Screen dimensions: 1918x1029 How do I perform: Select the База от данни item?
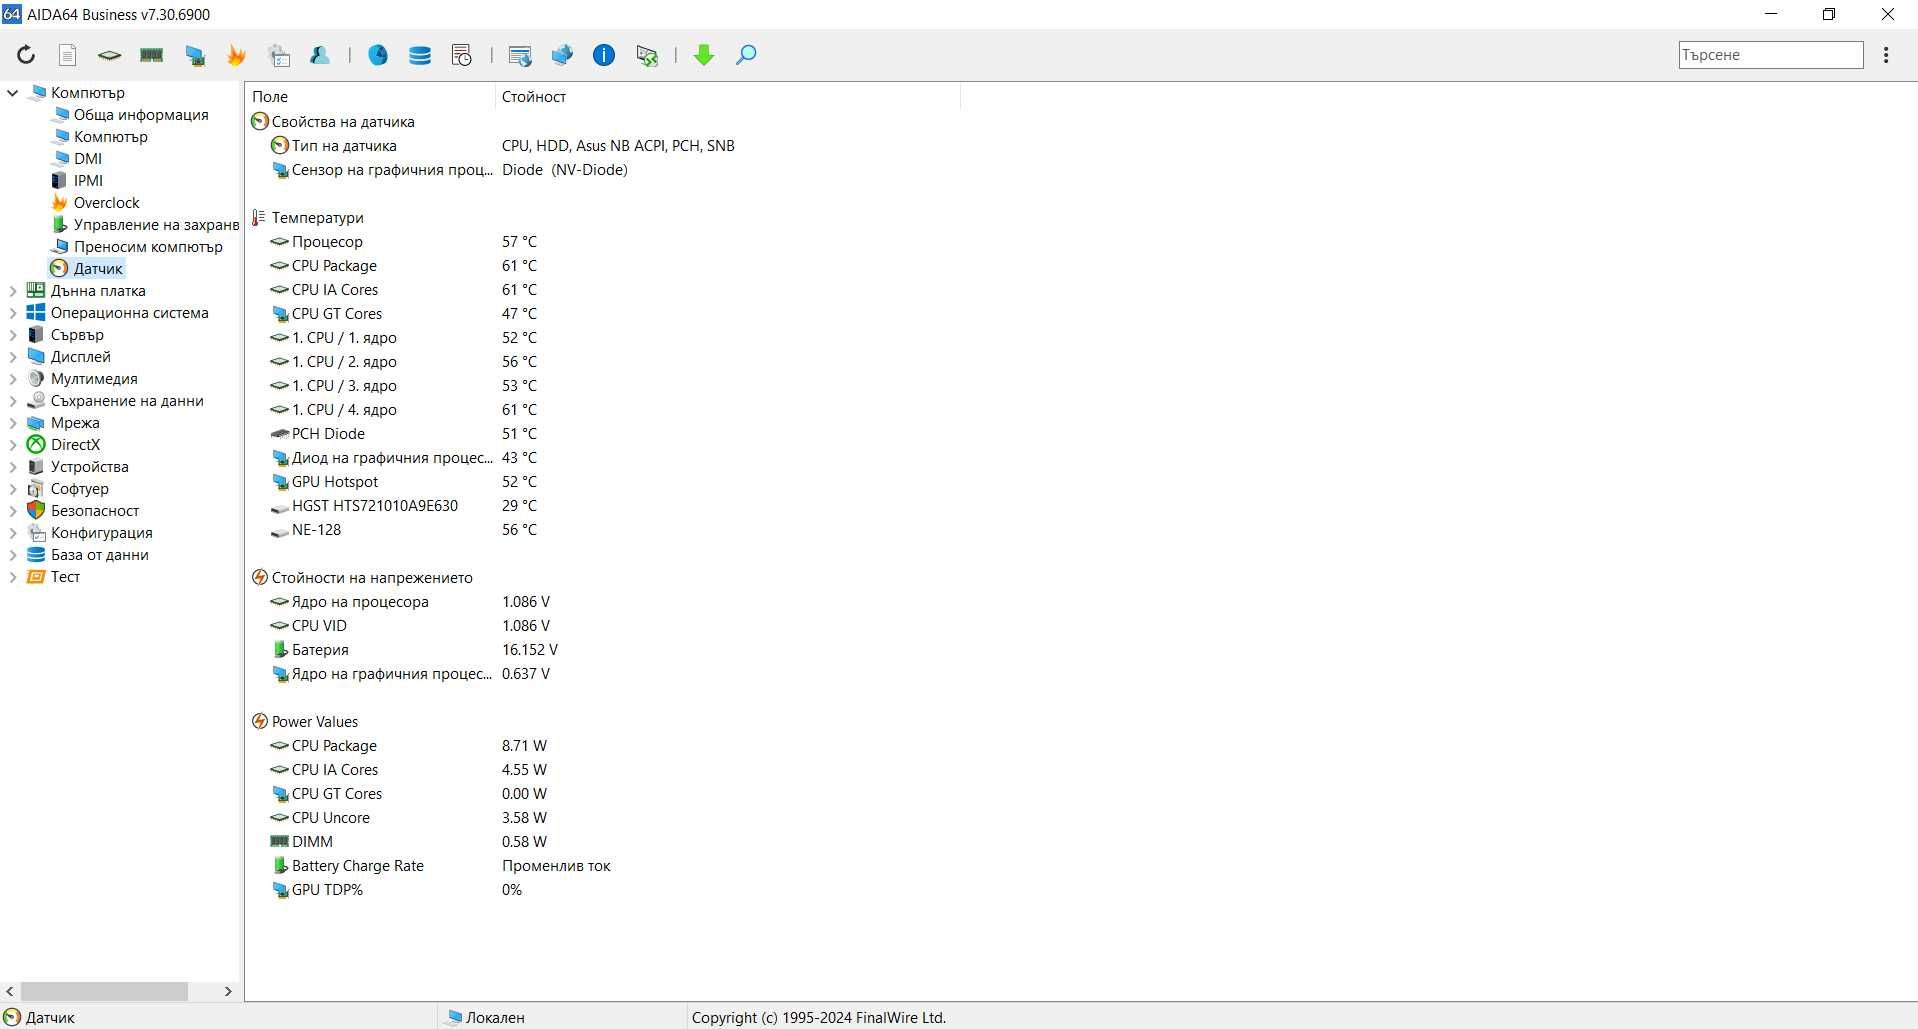100,555
